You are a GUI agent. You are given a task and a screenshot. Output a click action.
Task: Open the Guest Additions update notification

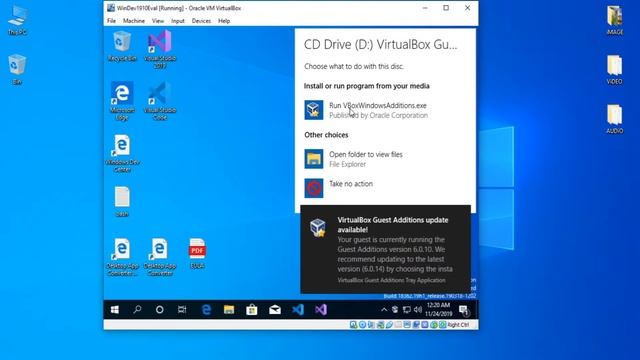pos(385,249)
